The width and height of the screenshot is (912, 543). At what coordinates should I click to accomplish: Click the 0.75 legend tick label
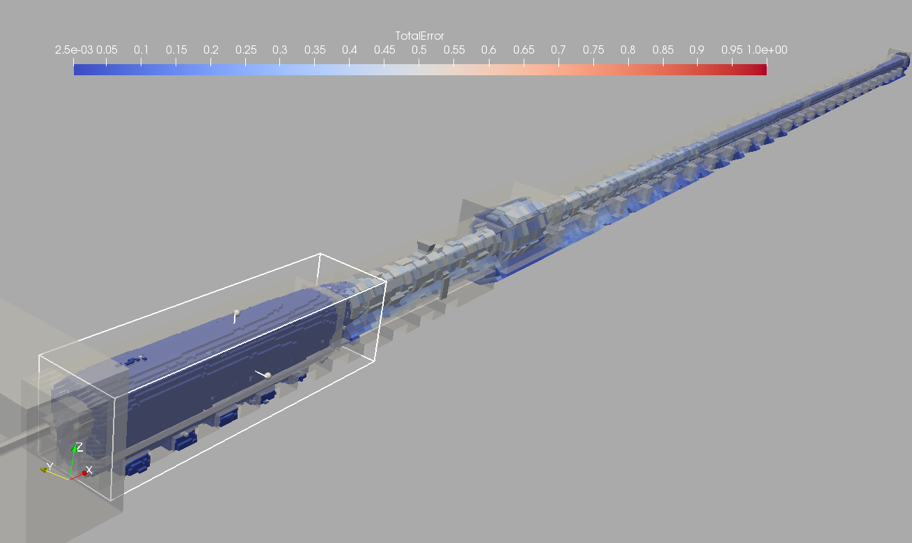(593, 50)
